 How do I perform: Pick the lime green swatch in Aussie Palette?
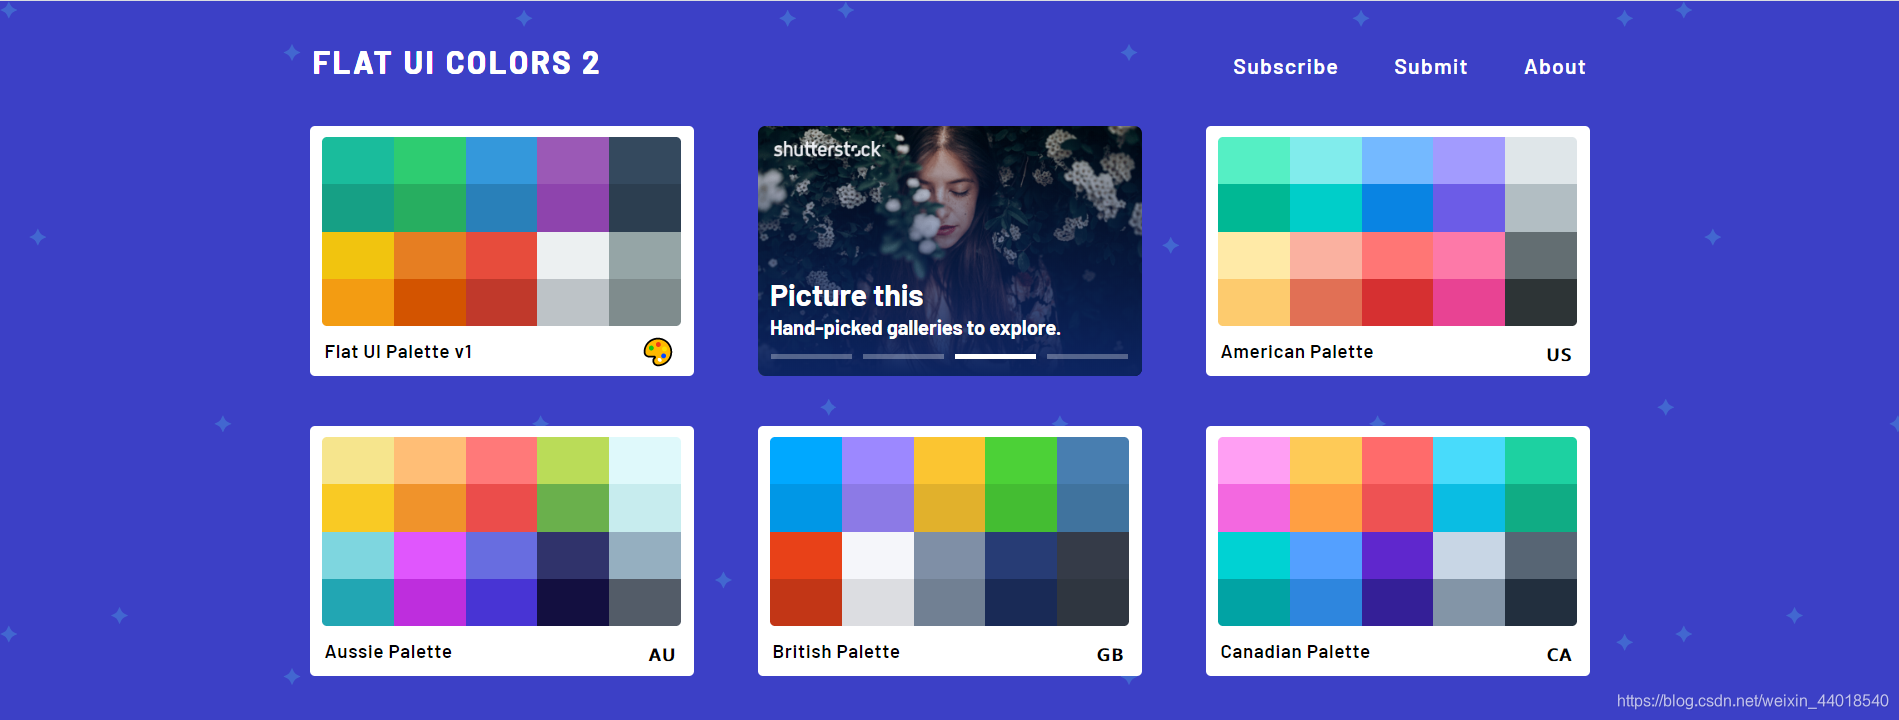[573, 461]
